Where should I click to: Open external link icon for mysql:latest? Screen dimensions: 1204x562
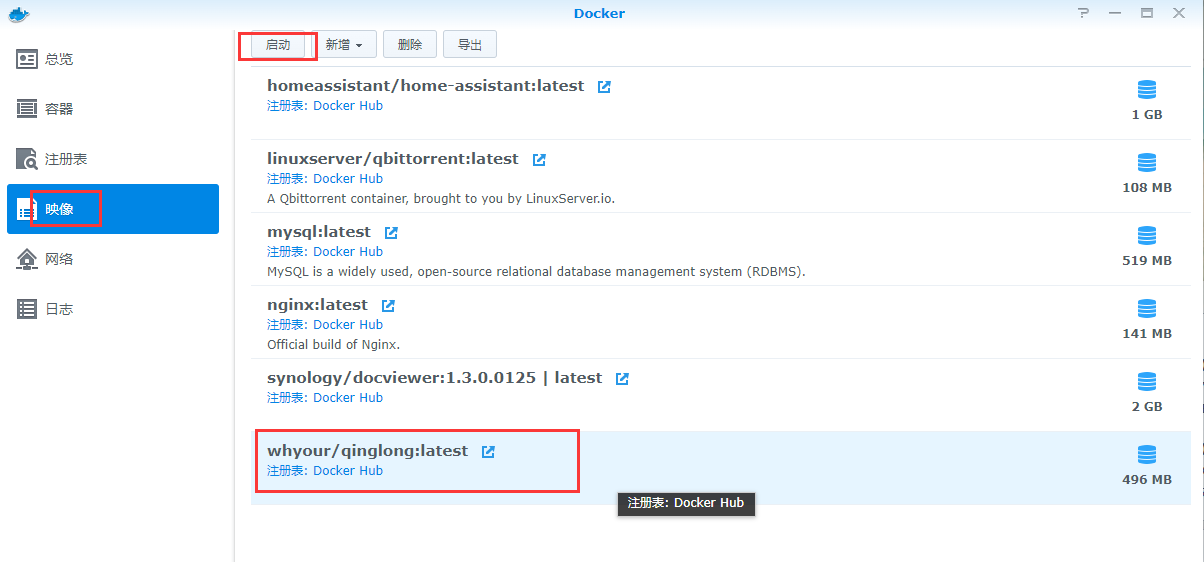point(391,233)
